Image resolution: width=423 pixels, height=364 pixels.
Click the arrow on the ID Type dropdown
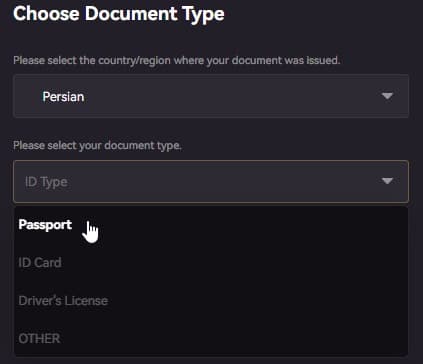tap(387, 181)
